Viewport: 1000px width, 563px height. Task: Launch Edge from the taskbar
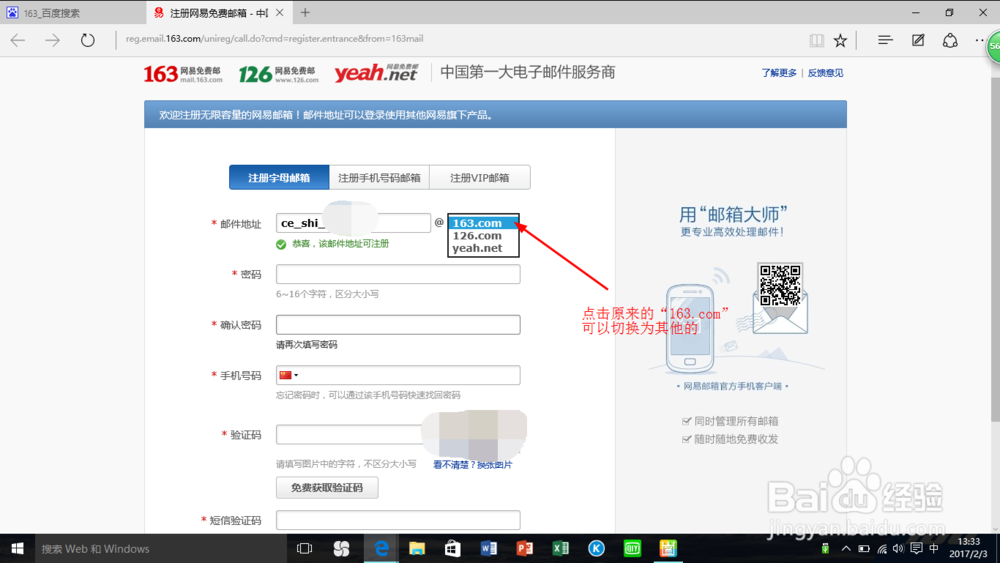[x=381, y=548]
